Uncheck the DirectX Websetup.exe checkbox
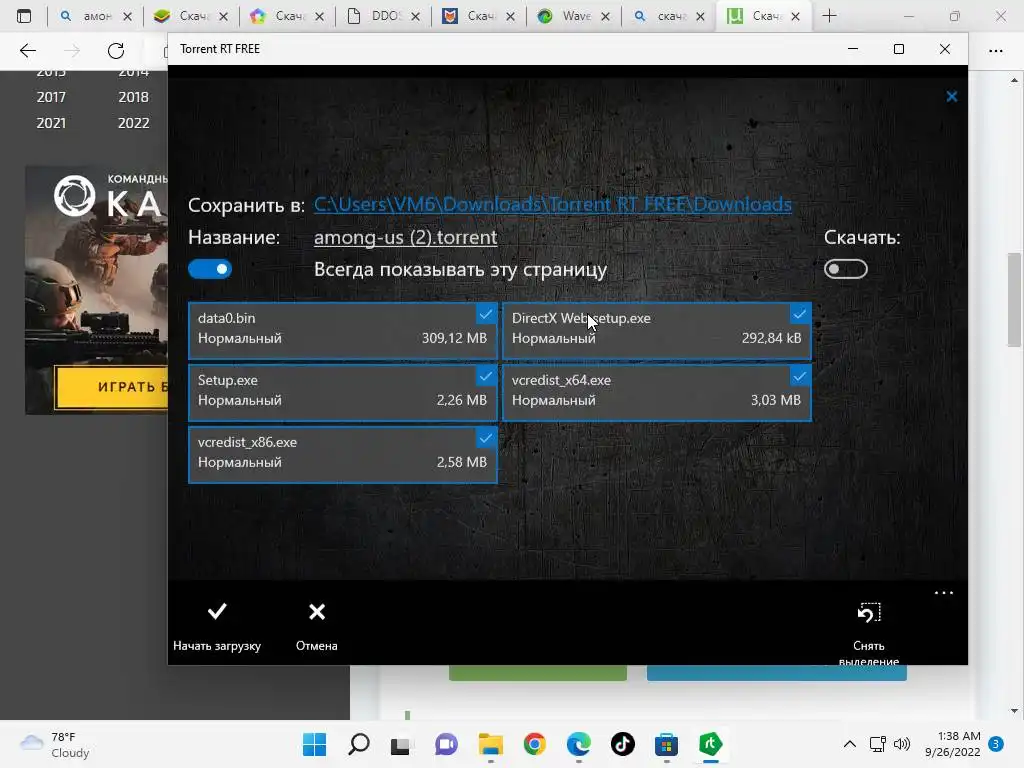 coord(799,314)
